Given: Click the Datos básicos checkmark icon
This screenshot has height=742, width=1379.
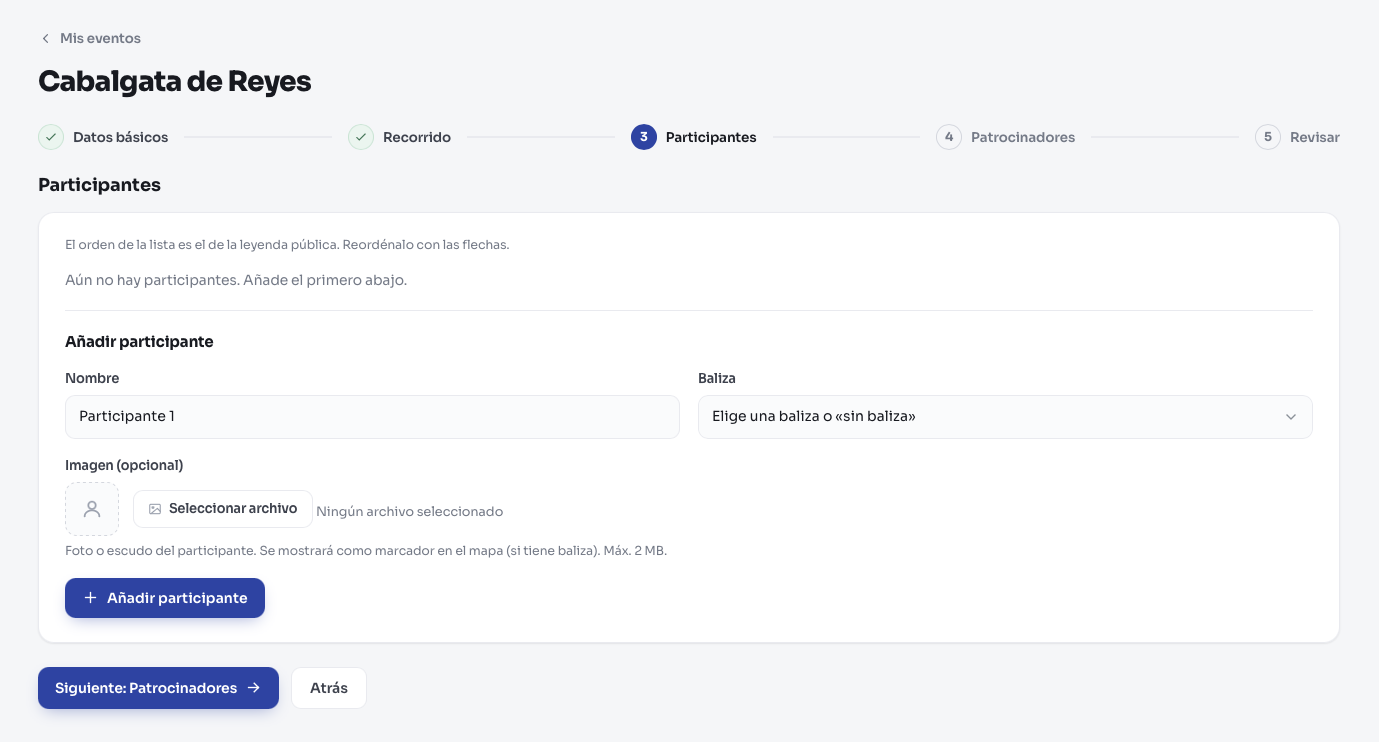Looking at the screenshot, I should click(51, 137).
